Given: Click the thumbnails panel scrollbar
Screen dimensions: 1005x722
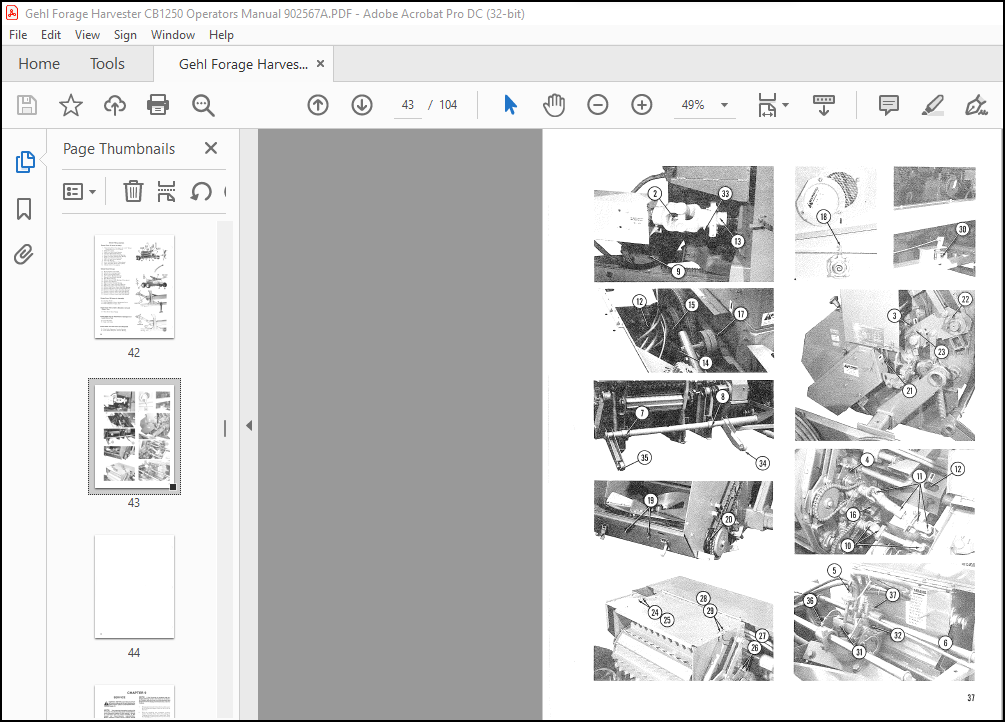Looking at the screenshot, I should 224,470.
